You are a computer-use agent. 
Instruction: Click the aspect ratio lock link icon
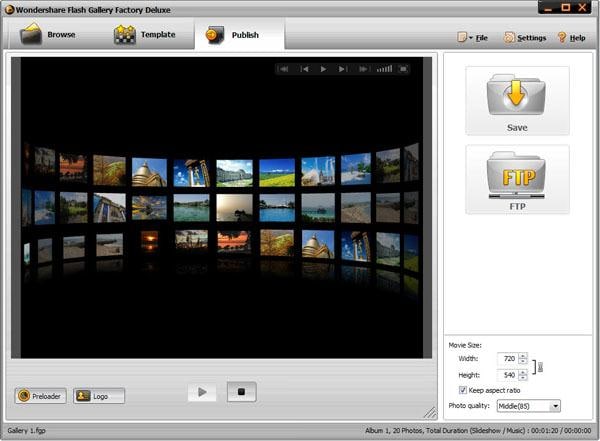pos(540,367)
